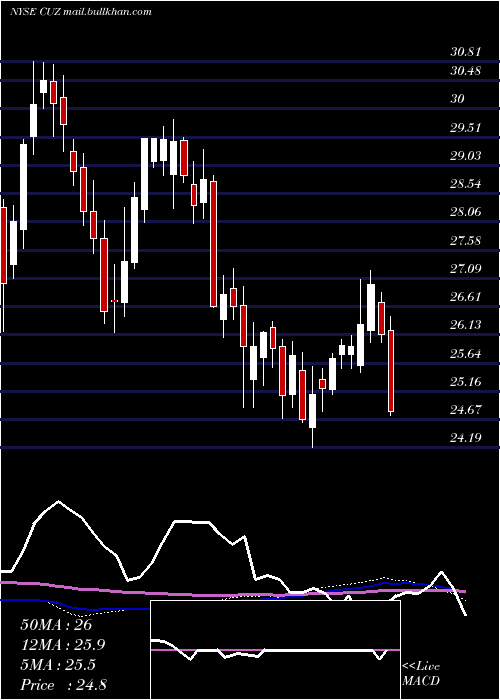The image size is (500, 700).
Task: Click the 24.67 price axis label
Action: pos(466,409)
